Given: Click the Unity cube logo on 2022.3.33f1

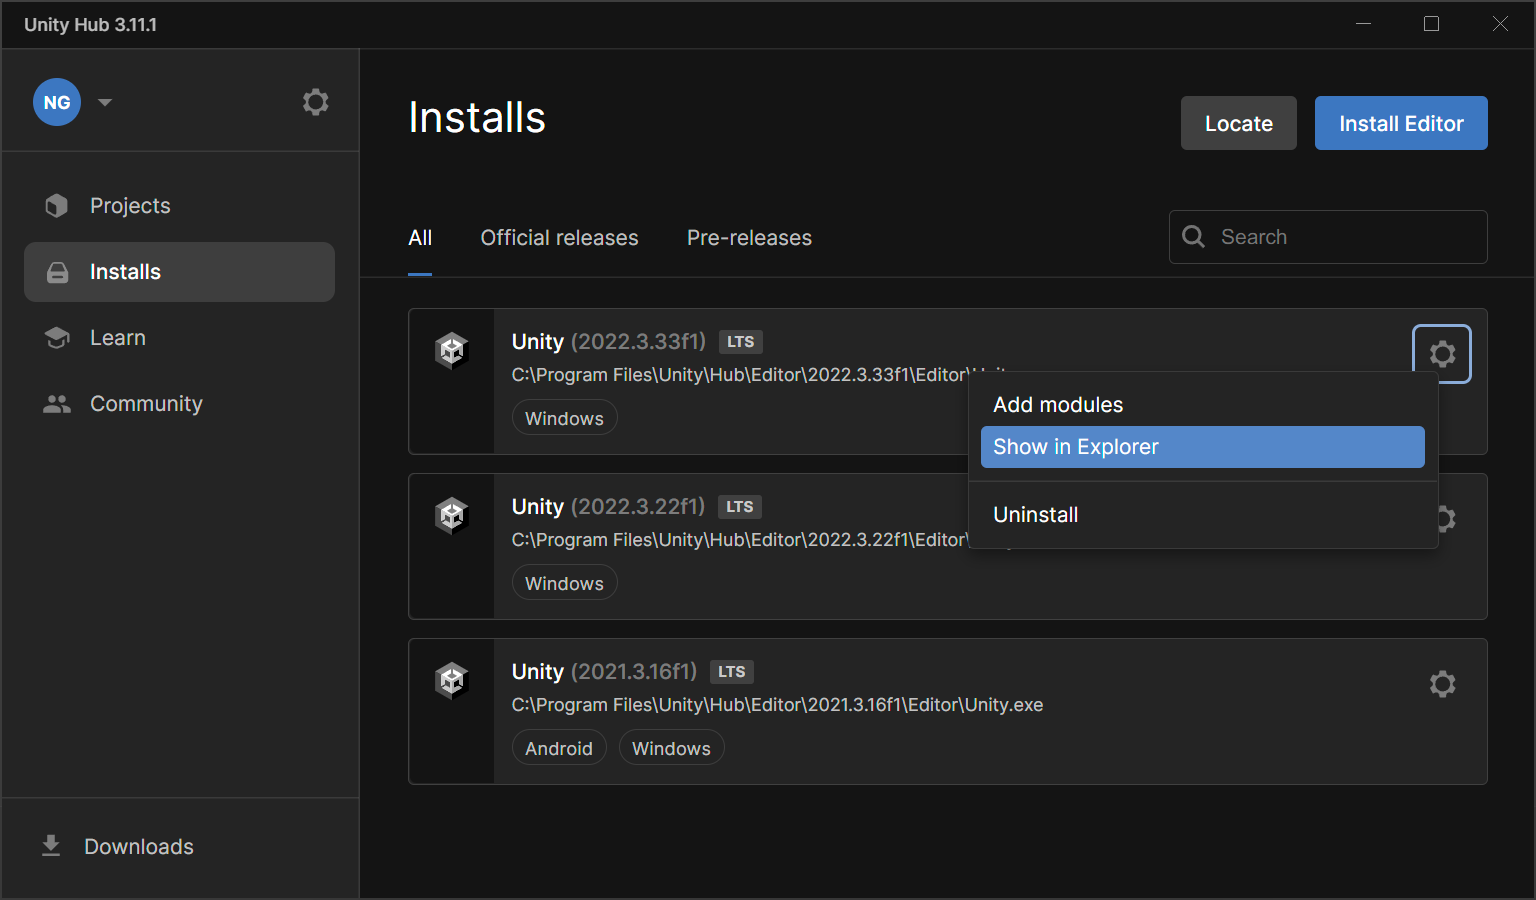Looking at the screenshot, I should coord(451,350).
